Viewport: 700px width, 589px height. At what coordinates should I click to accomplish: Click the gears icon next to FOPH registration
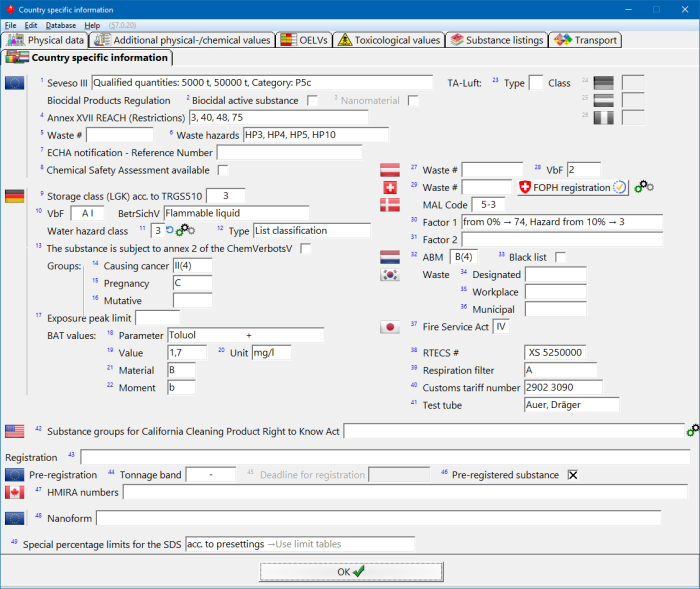tap(645, 187)
